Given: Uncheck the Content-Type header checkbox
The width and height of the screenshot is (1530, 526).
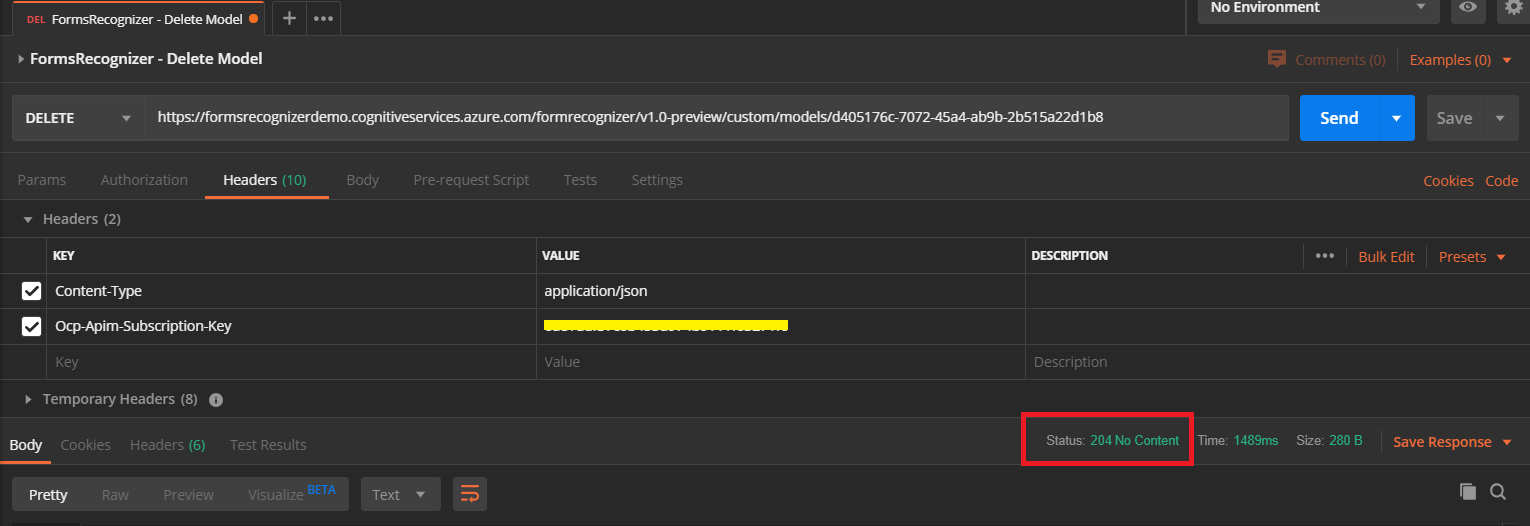Looking at the screenshot, I should tap(31, 291).
